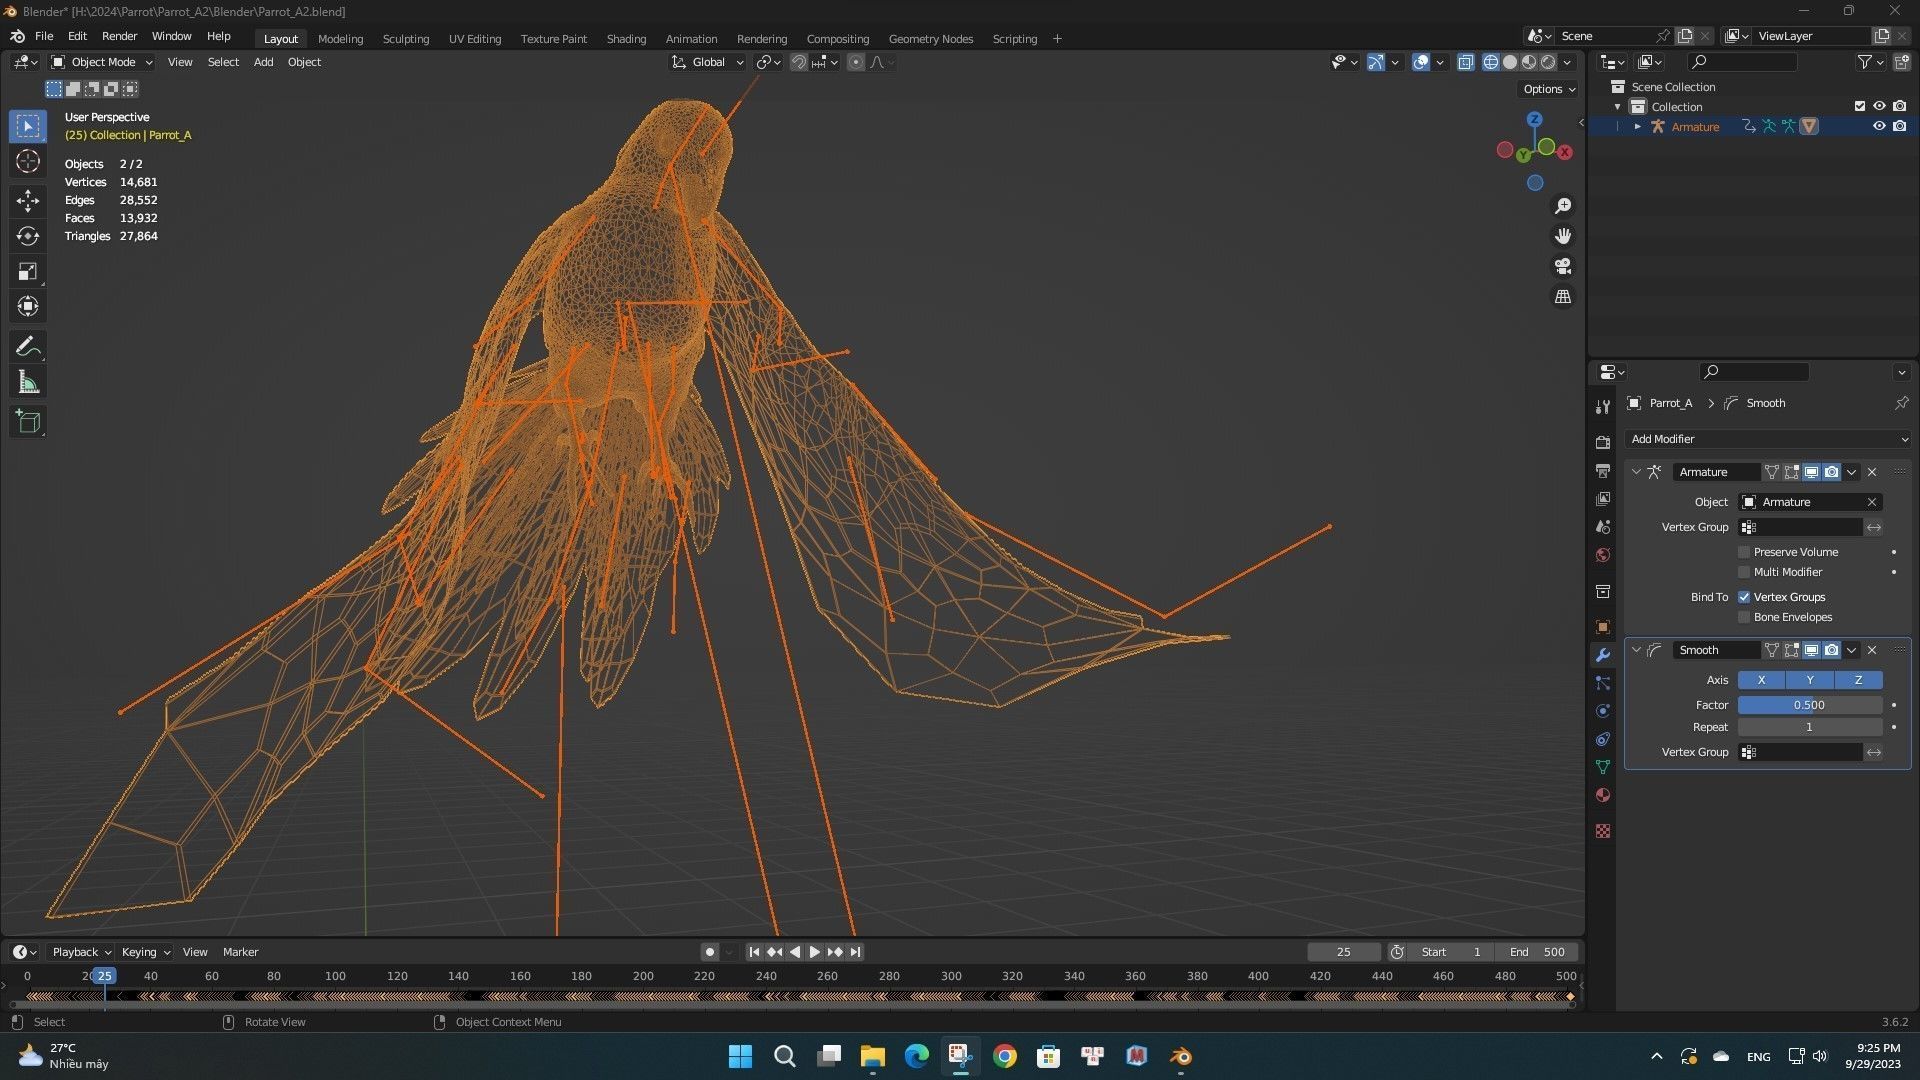Toggle Smooth modifier X axis
The width and height of the screenshot is (1920, 1080).
point(1761,680)
